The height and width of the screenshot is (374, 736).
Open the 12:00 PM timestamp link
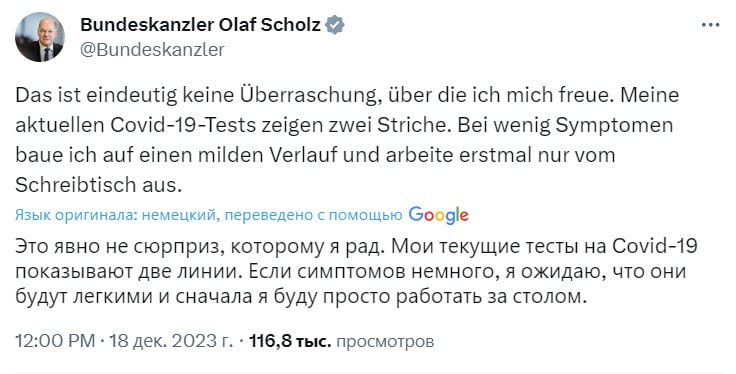55,341
